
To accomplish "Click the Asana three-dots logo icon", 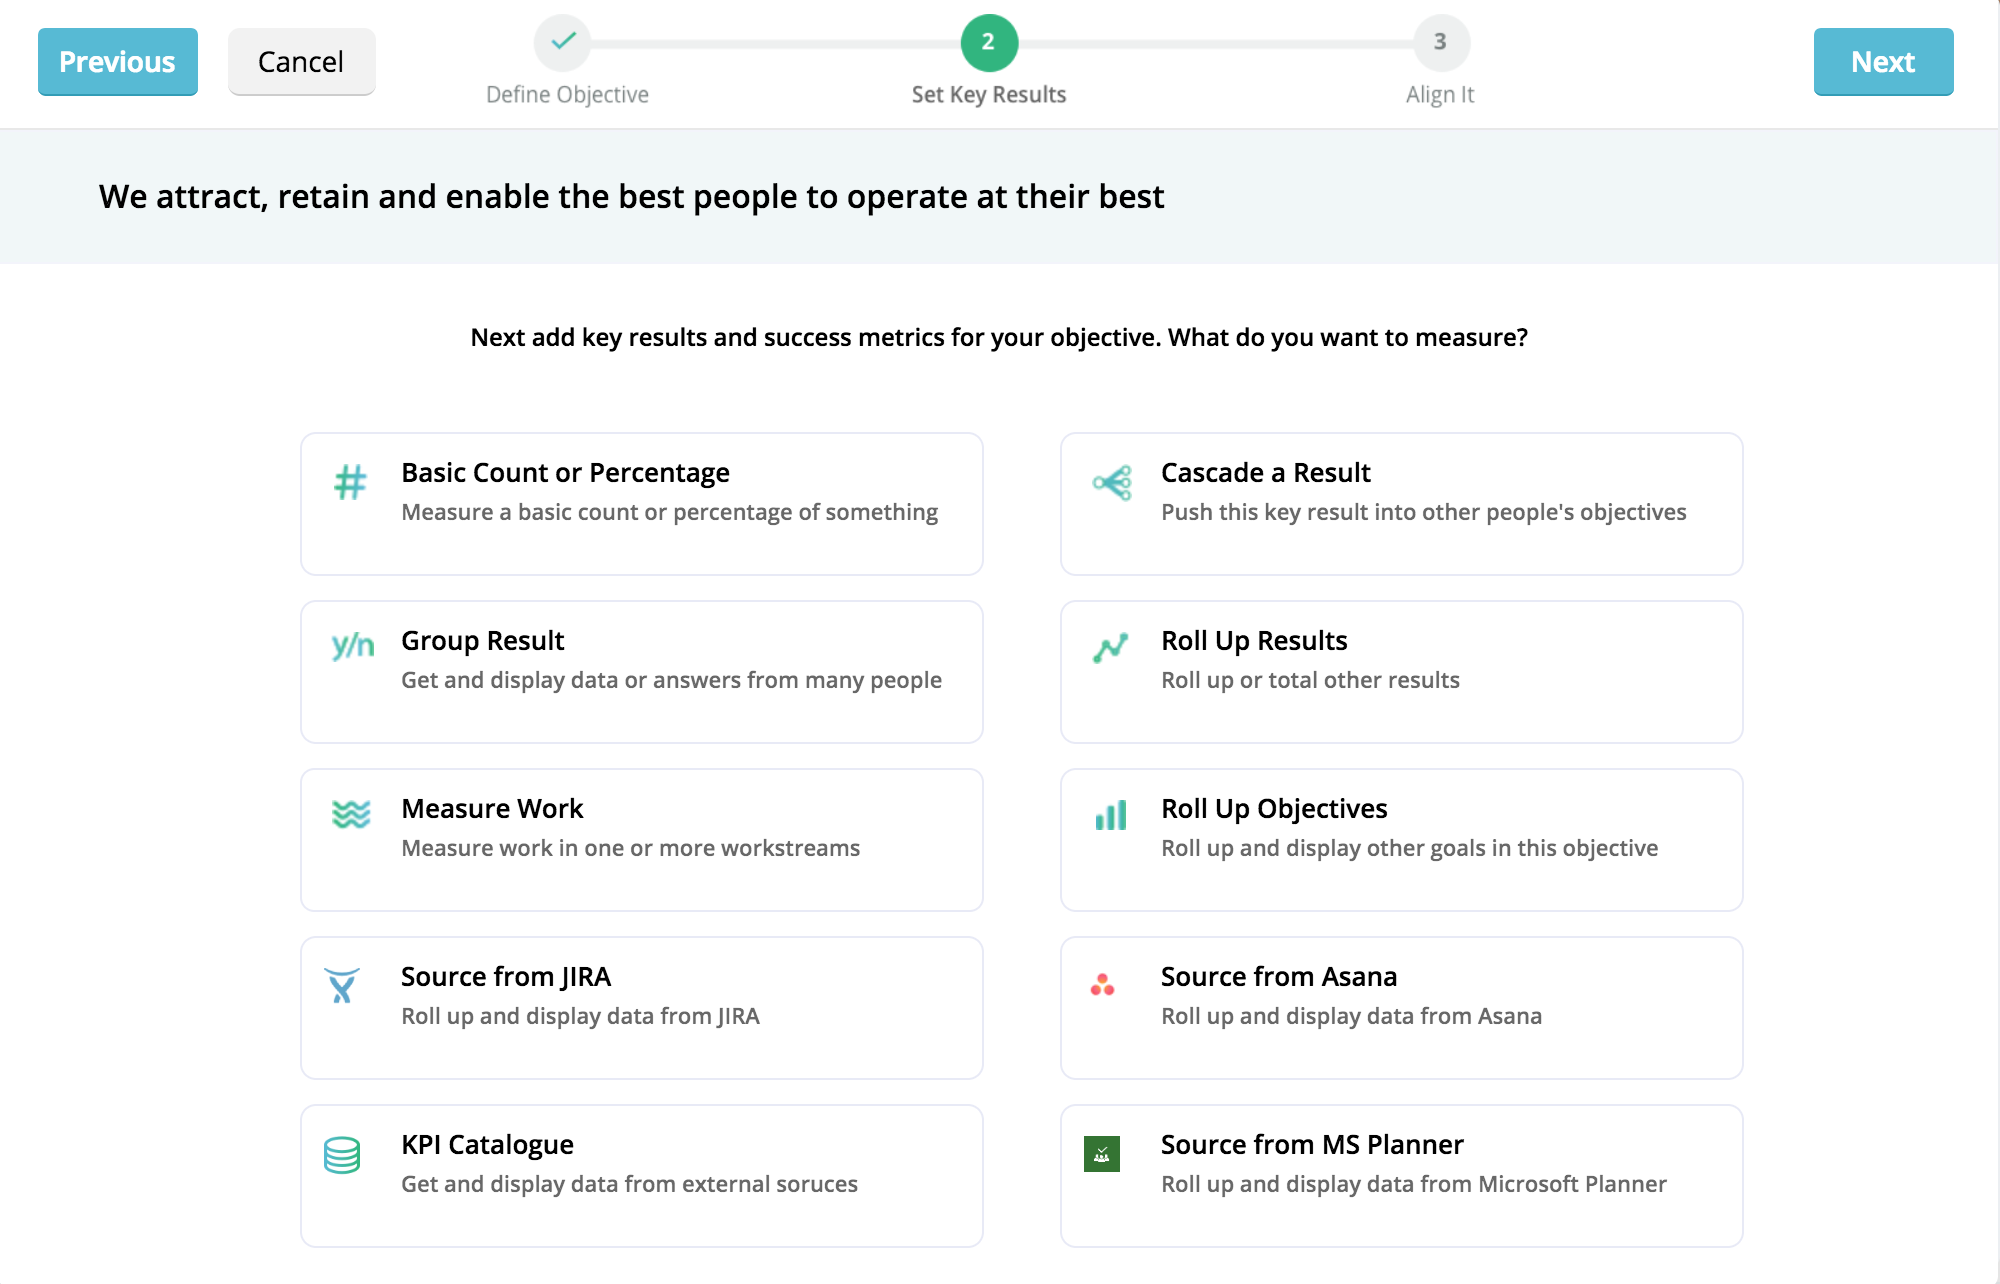I will (x=1102, y=985).
